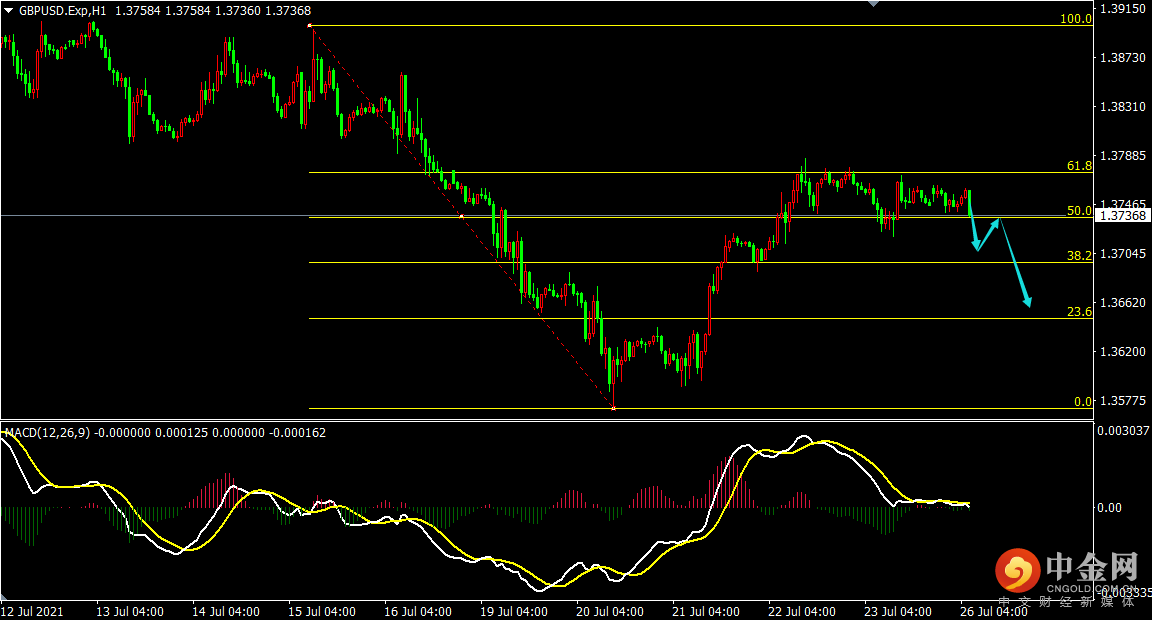Click the grey chart shift marker on top edge
The width and height of the screenshot is (1152, 620).
pyautogui.click(x=873, y=4)
